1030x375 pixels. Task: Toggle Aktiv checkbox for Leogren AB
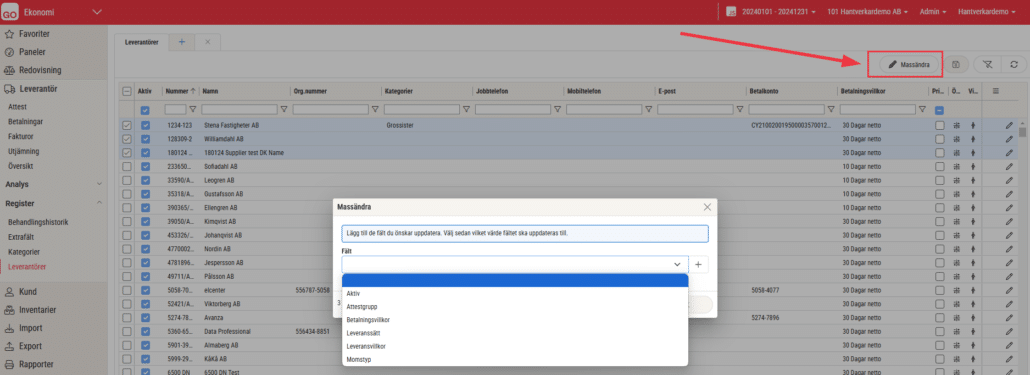click(145, 180)
